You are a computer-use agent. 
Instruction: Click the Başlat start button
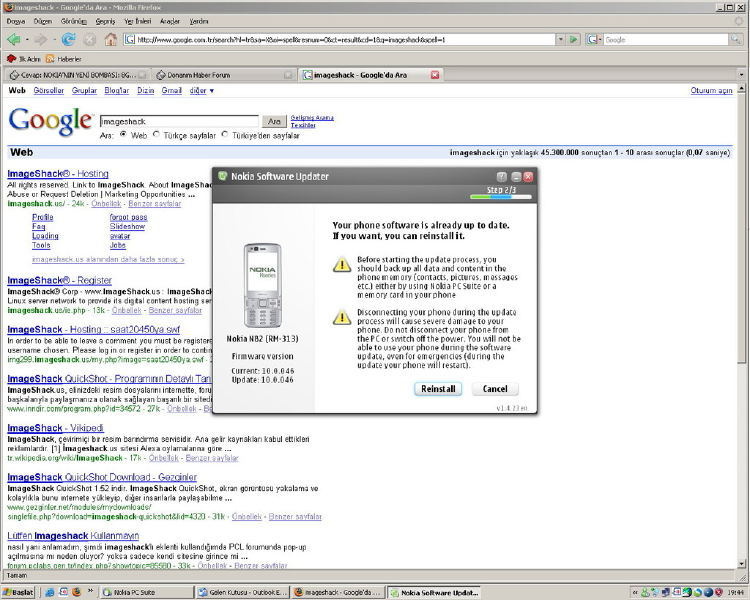[x=19, y=592]
